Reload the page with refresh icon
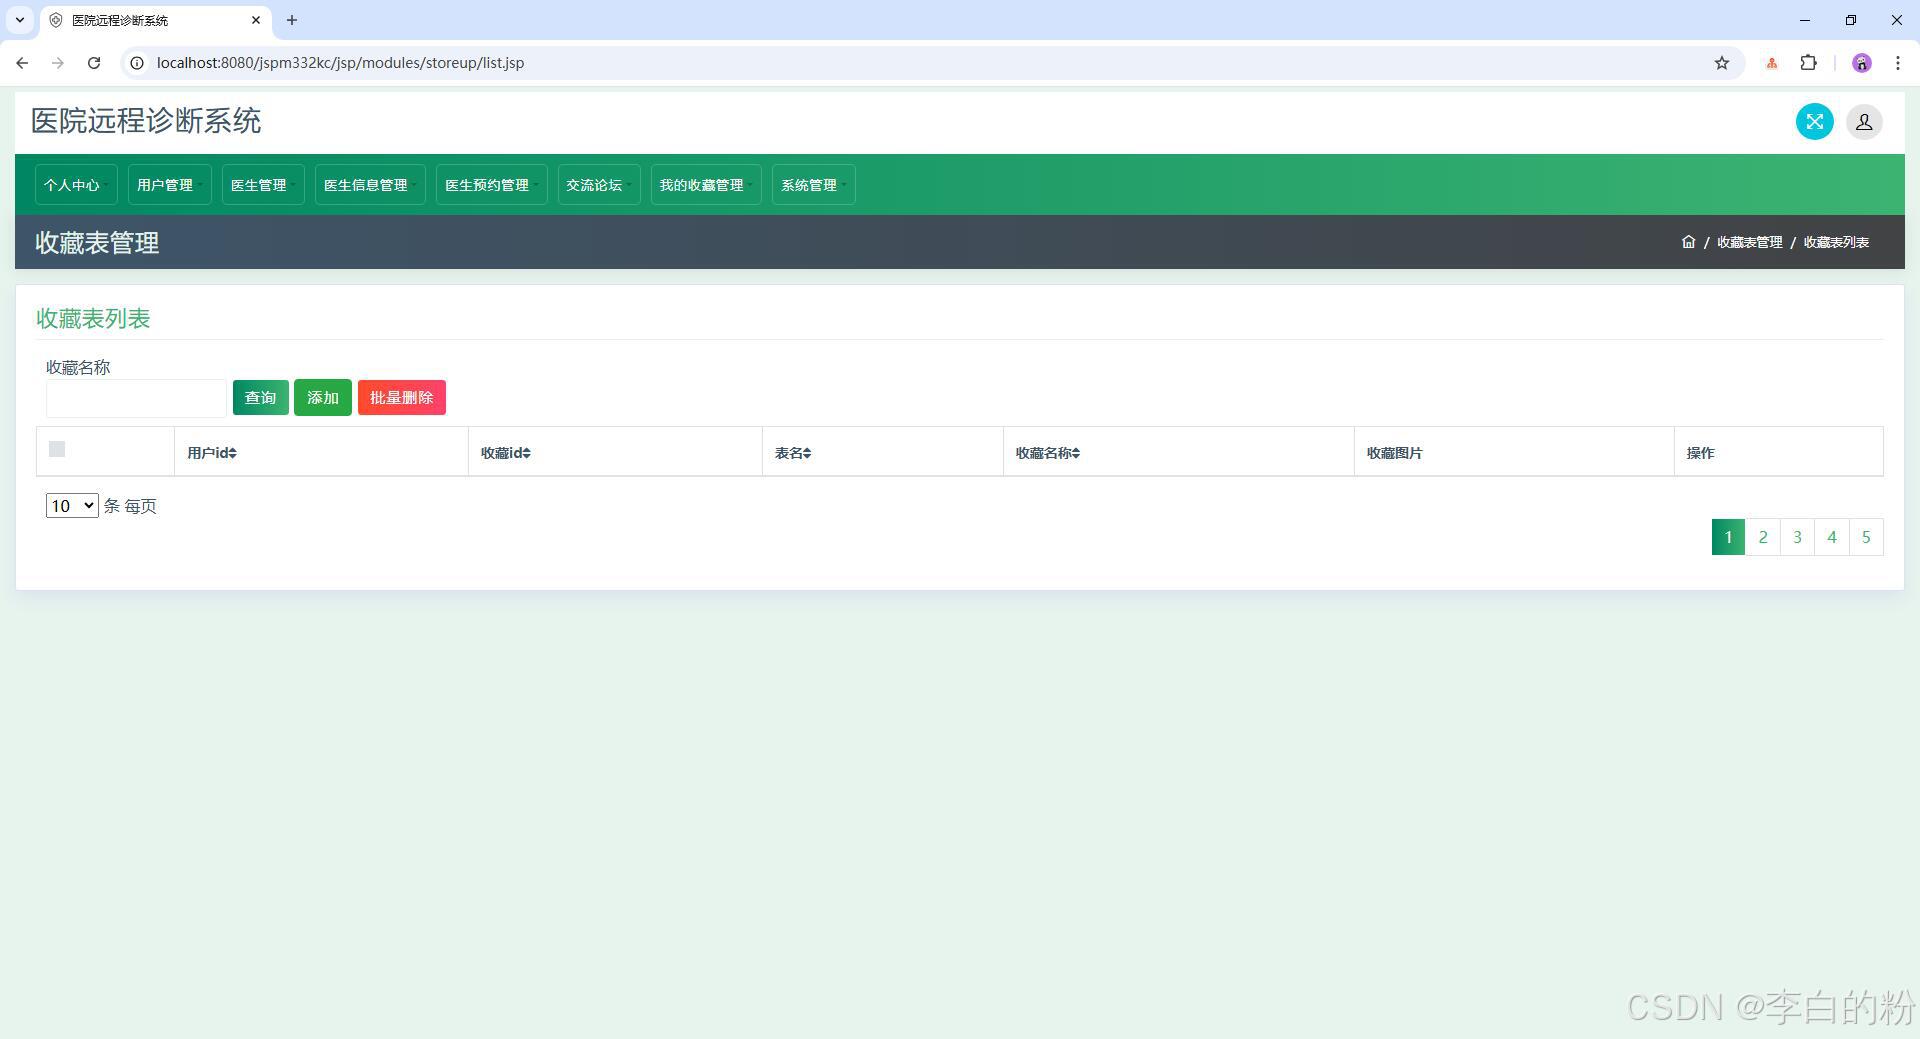 pos(94,63)
